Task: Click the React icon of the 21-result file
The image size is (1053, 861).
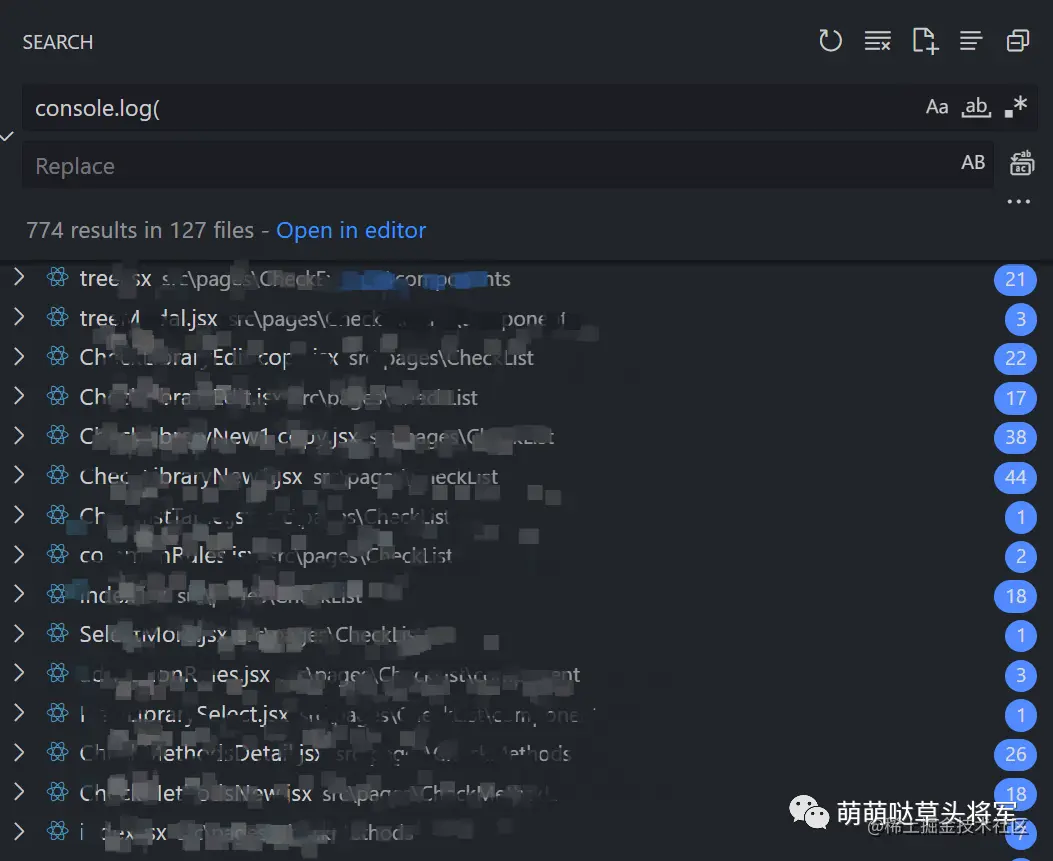Action: click(58, 277)
